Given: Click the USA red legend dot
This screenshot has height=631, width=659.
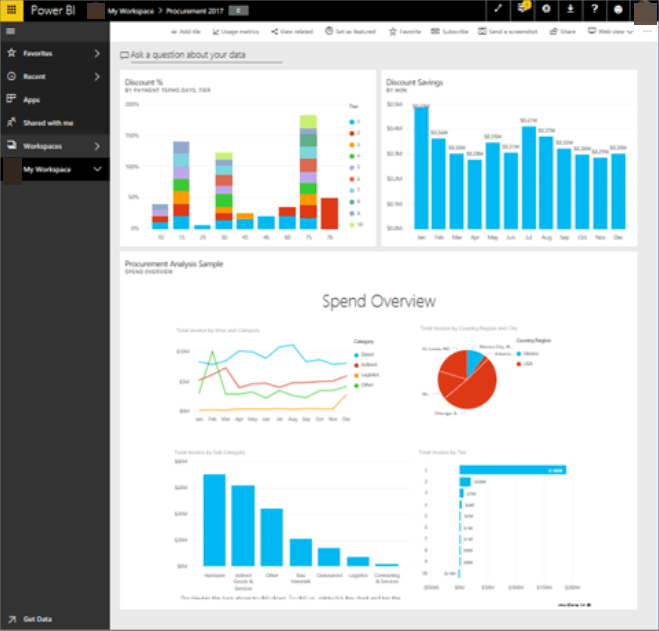Looking at the screenshot, I should (519, 364).
